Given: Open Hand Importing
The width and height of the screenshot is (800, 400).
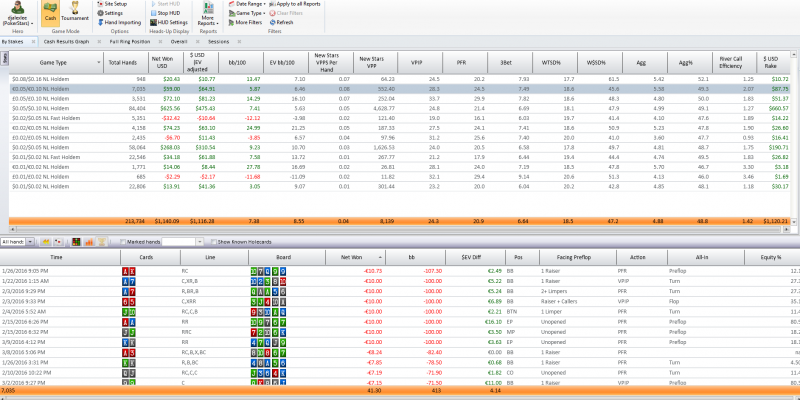Looking at the screenshot, I should tap(118, 22).
